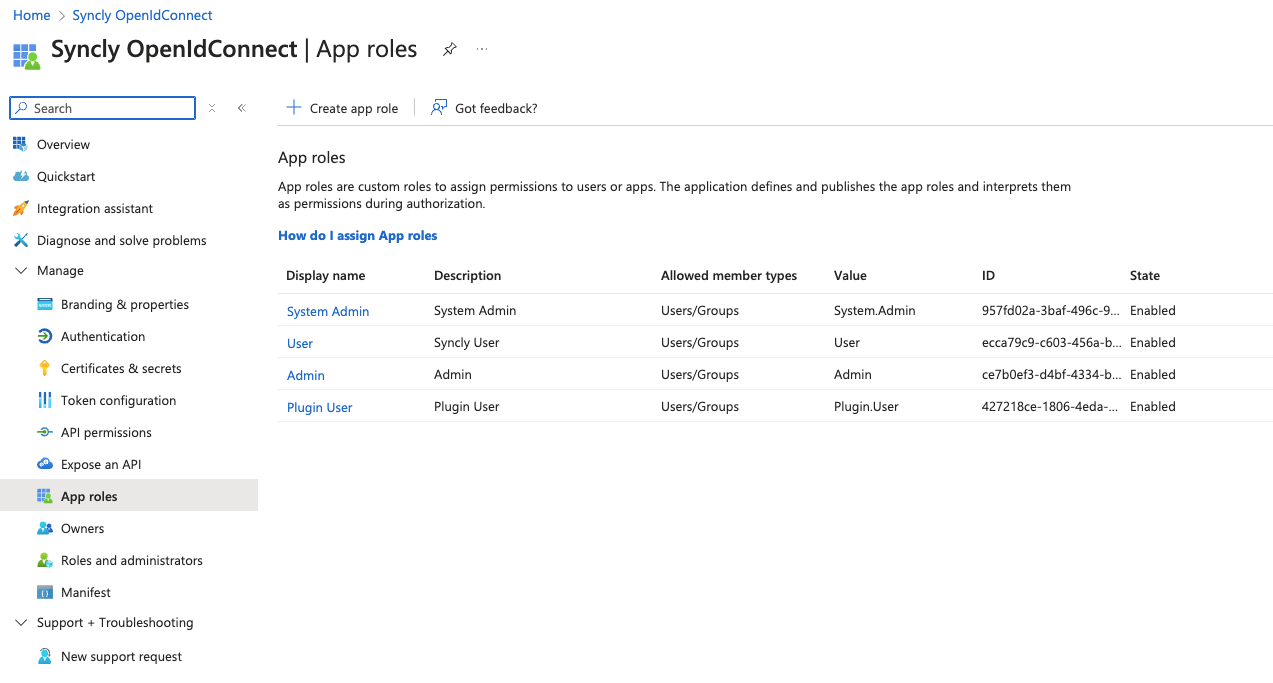Screen dimensions: 1273x683
Task: Click the Authentication icon
Action: tap(44, 336)
